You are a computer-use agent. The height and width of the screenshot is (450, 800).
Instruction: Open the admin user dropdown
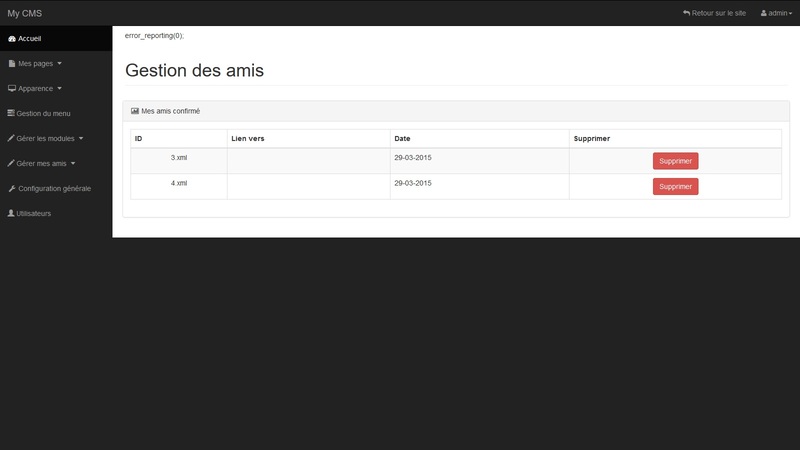tap(776, 13)
